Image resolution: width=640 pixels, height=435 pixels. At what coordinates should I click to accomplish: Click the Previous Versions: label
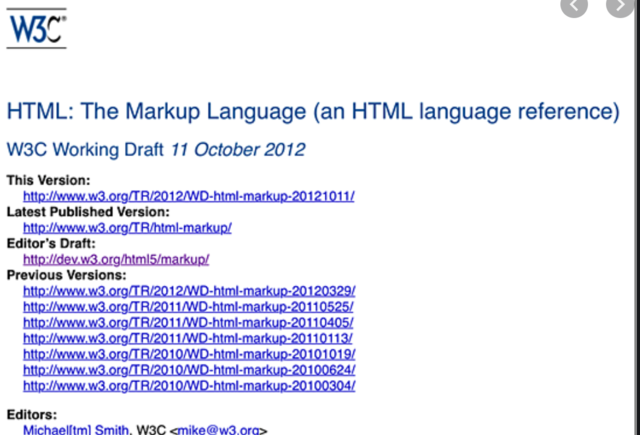click(67, 275)
